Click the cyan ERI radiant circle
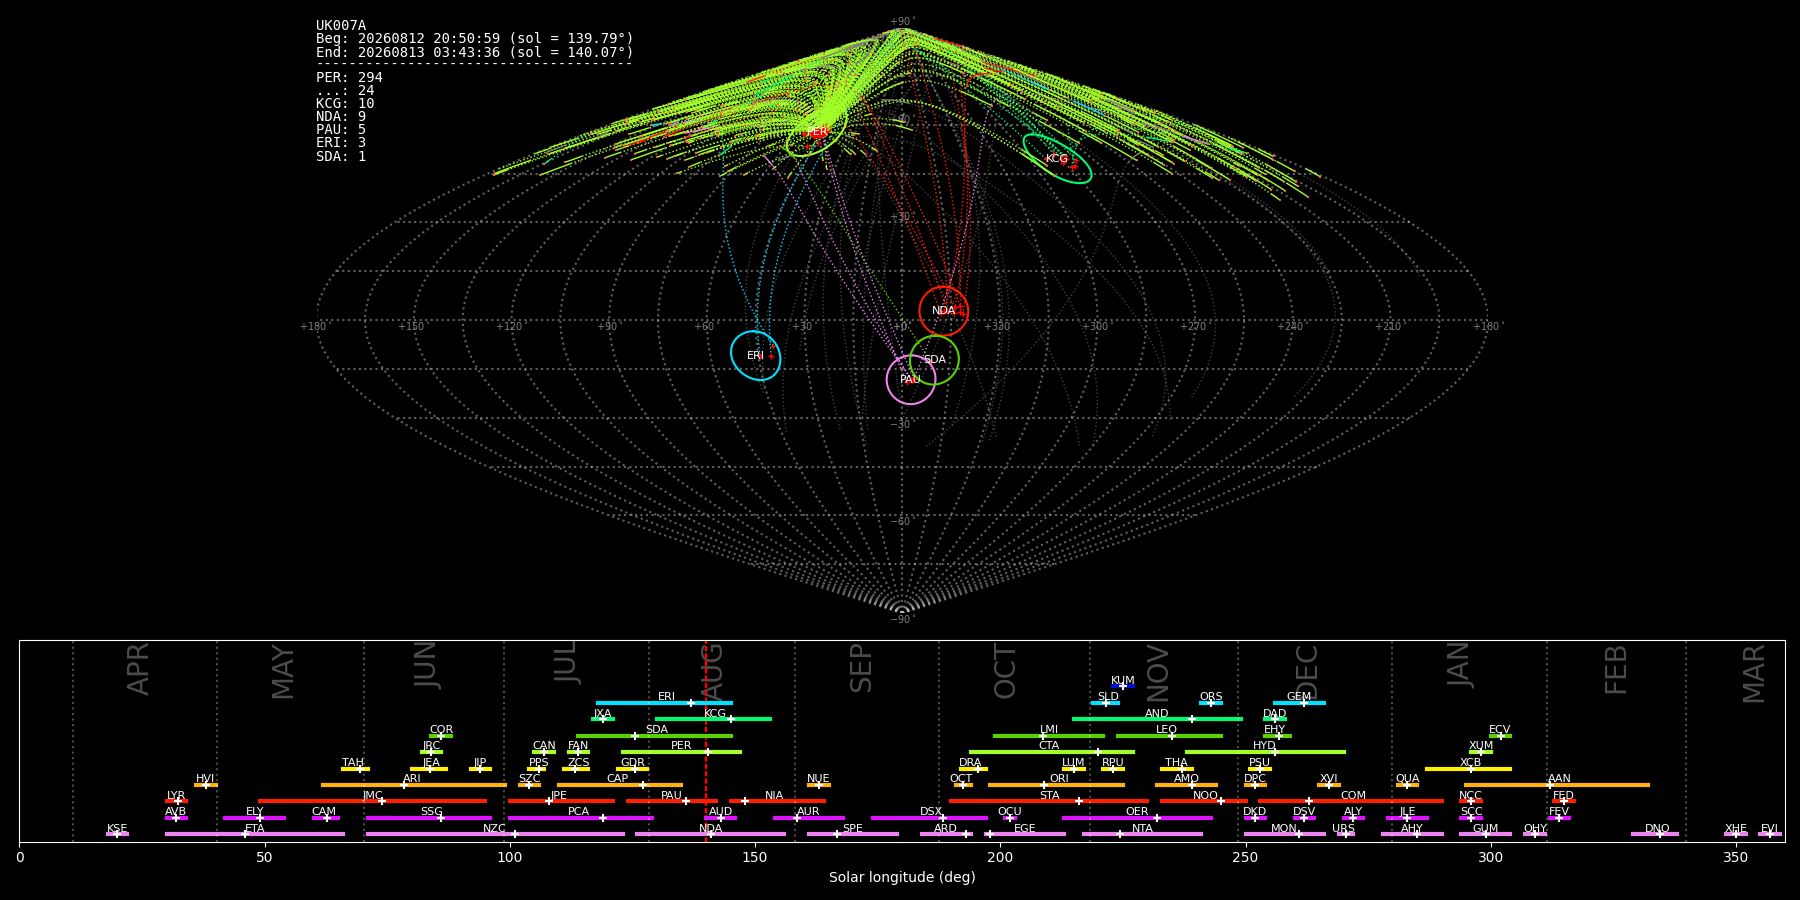 pyautogui.click(x=755, y=356)
